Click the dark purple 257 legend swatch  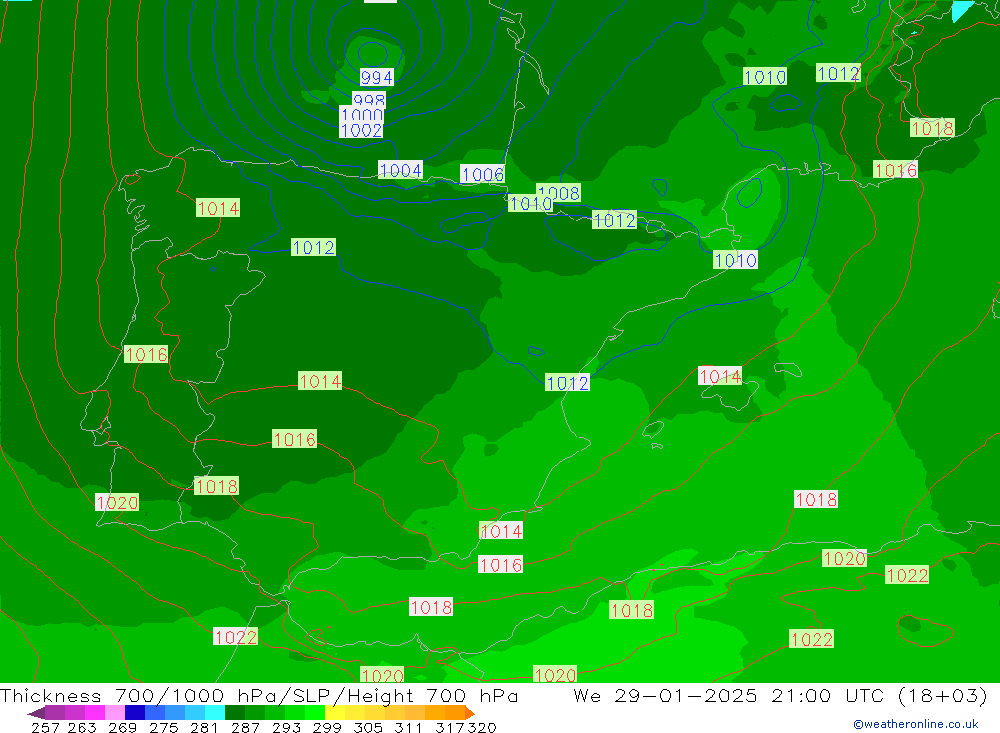click(x=55, y=713)
